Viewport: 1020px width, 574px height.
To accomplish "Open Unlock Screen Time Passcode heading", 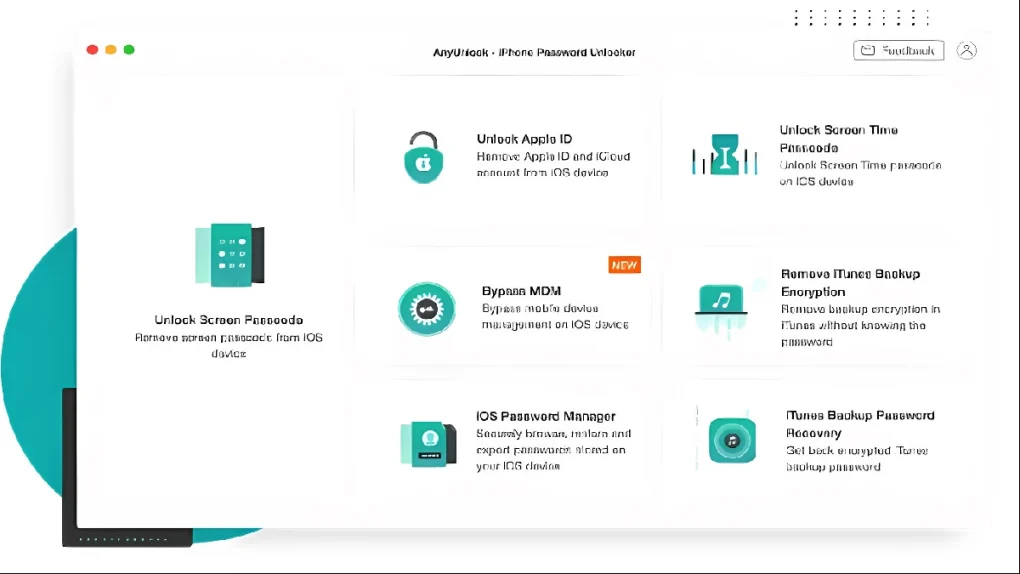I will click(x=839, y=139).
